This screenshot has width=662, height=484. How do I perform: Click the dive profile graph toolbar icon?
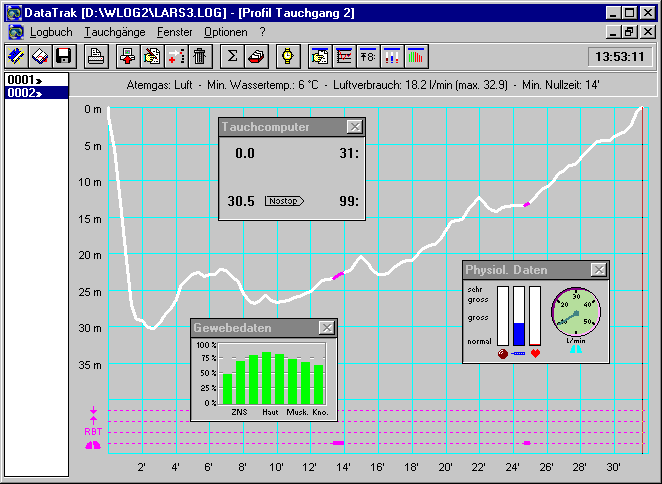coord(345,56)
